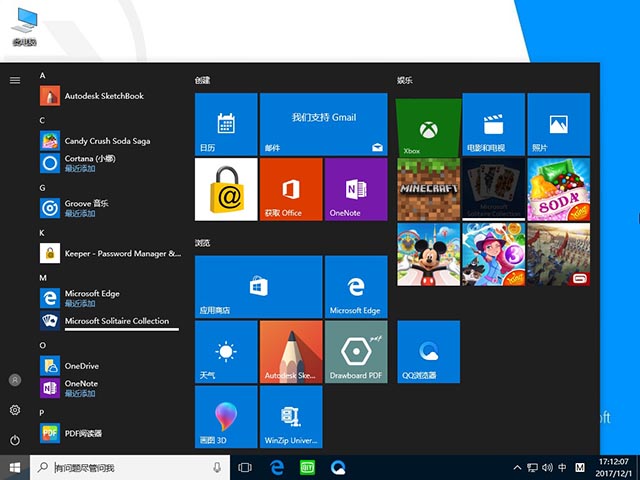The height and width of the screenshot is (480, 640).
Task: Select Groove 音乐 in app list
Action: pyautogui.click(x=110, y=208)
